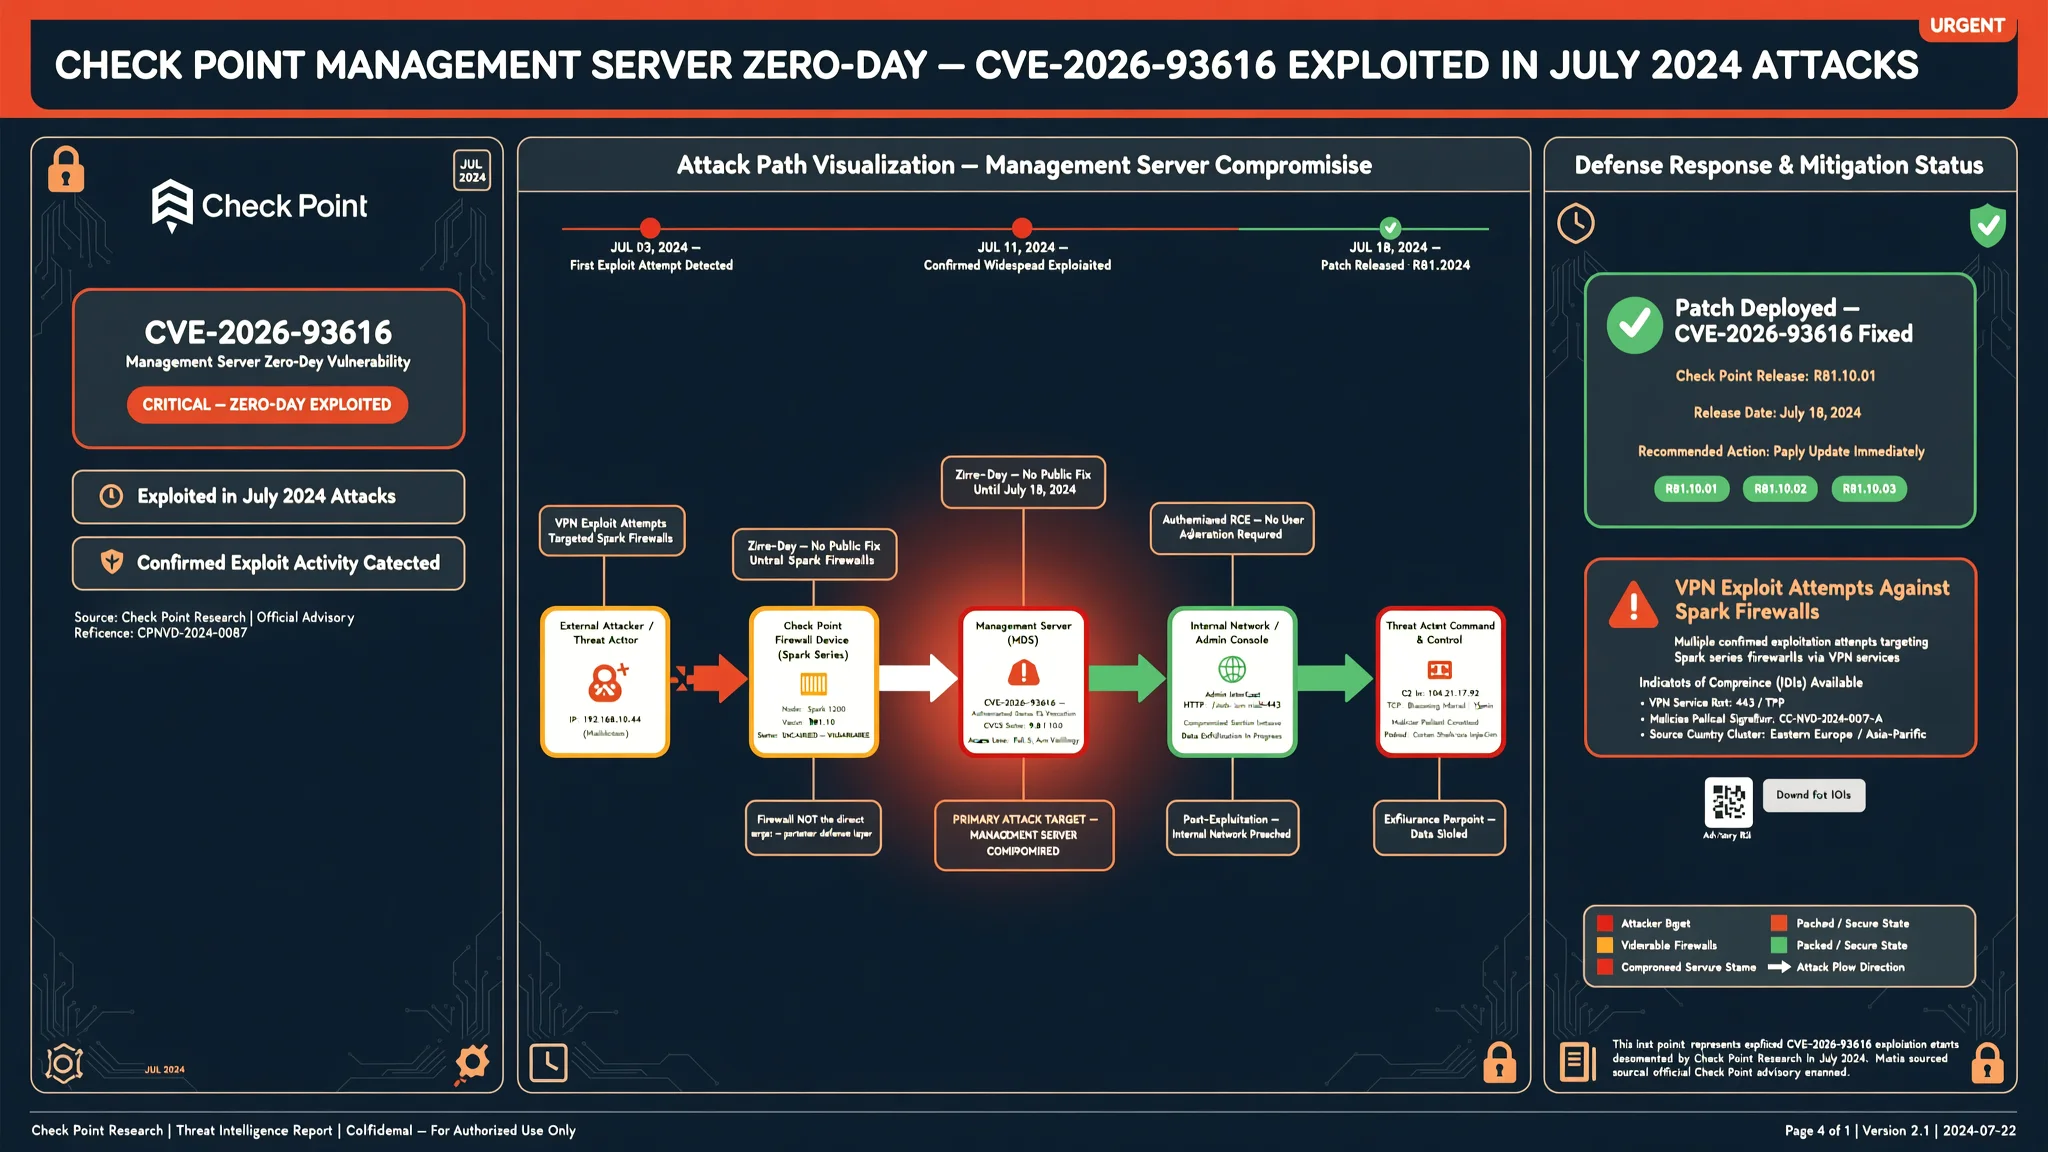
Task: Click the Exfiltration Data Stolen label box
Action: click(1439, 827)
